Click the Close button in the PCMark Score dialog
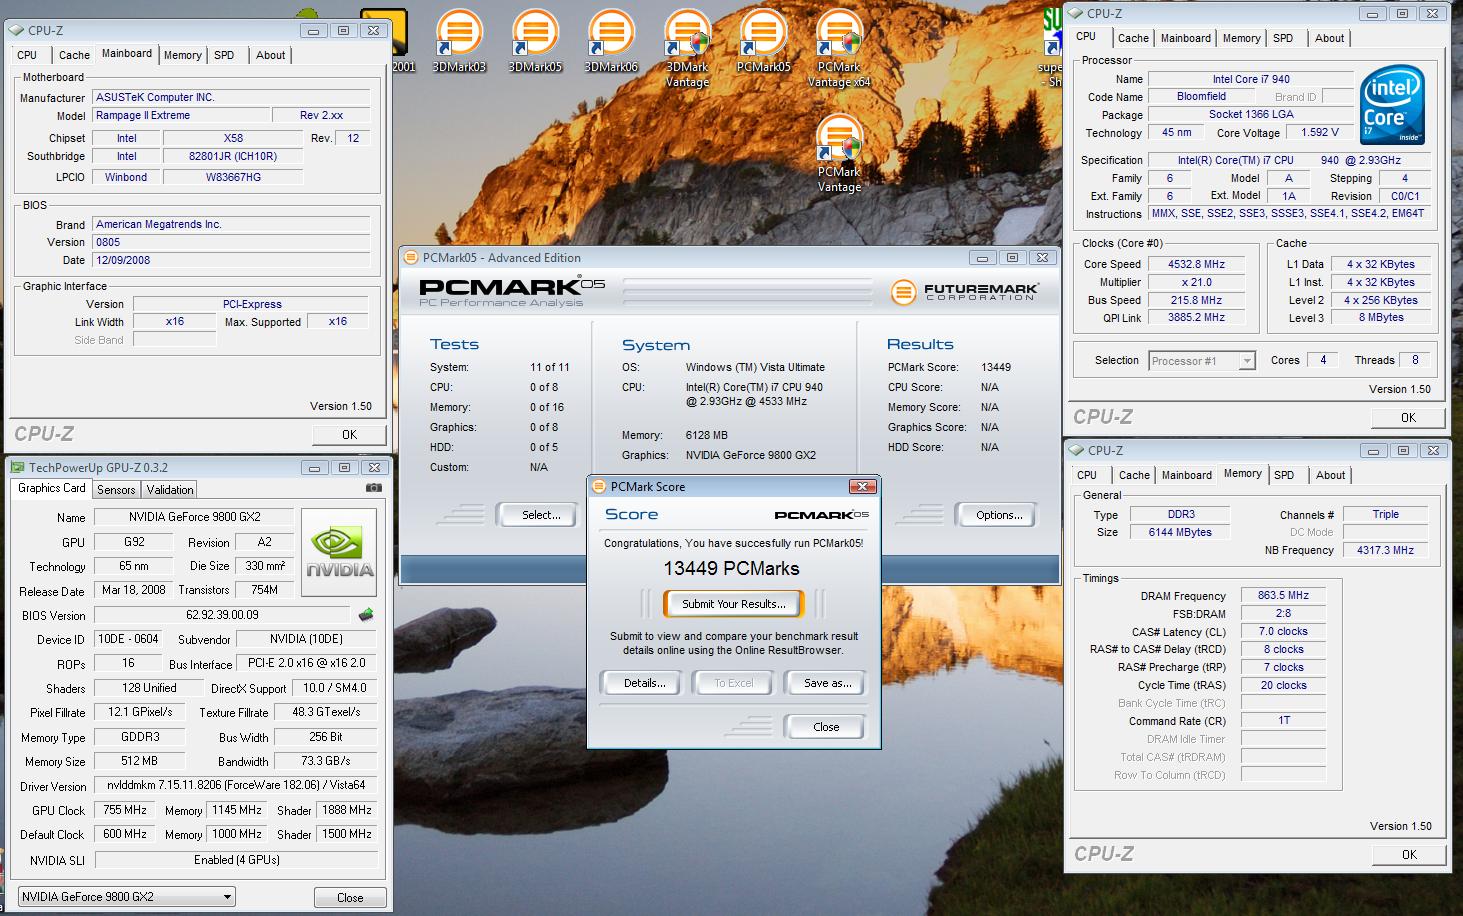The image size is (1463, 916). [x=826, y=727]
